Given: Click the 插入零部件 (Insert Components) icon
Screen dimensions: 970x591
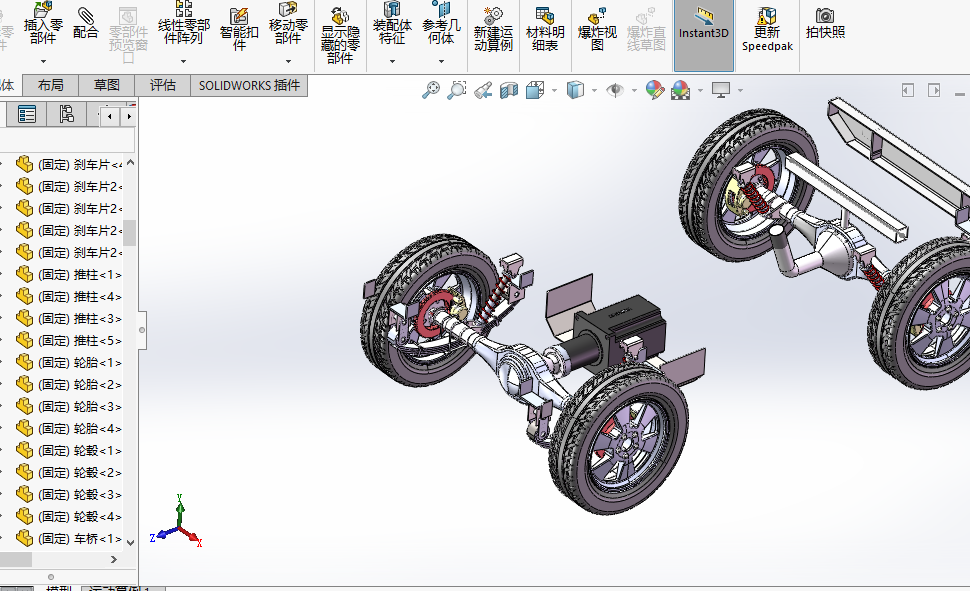Looking at the screenshot, I should 43,24.
